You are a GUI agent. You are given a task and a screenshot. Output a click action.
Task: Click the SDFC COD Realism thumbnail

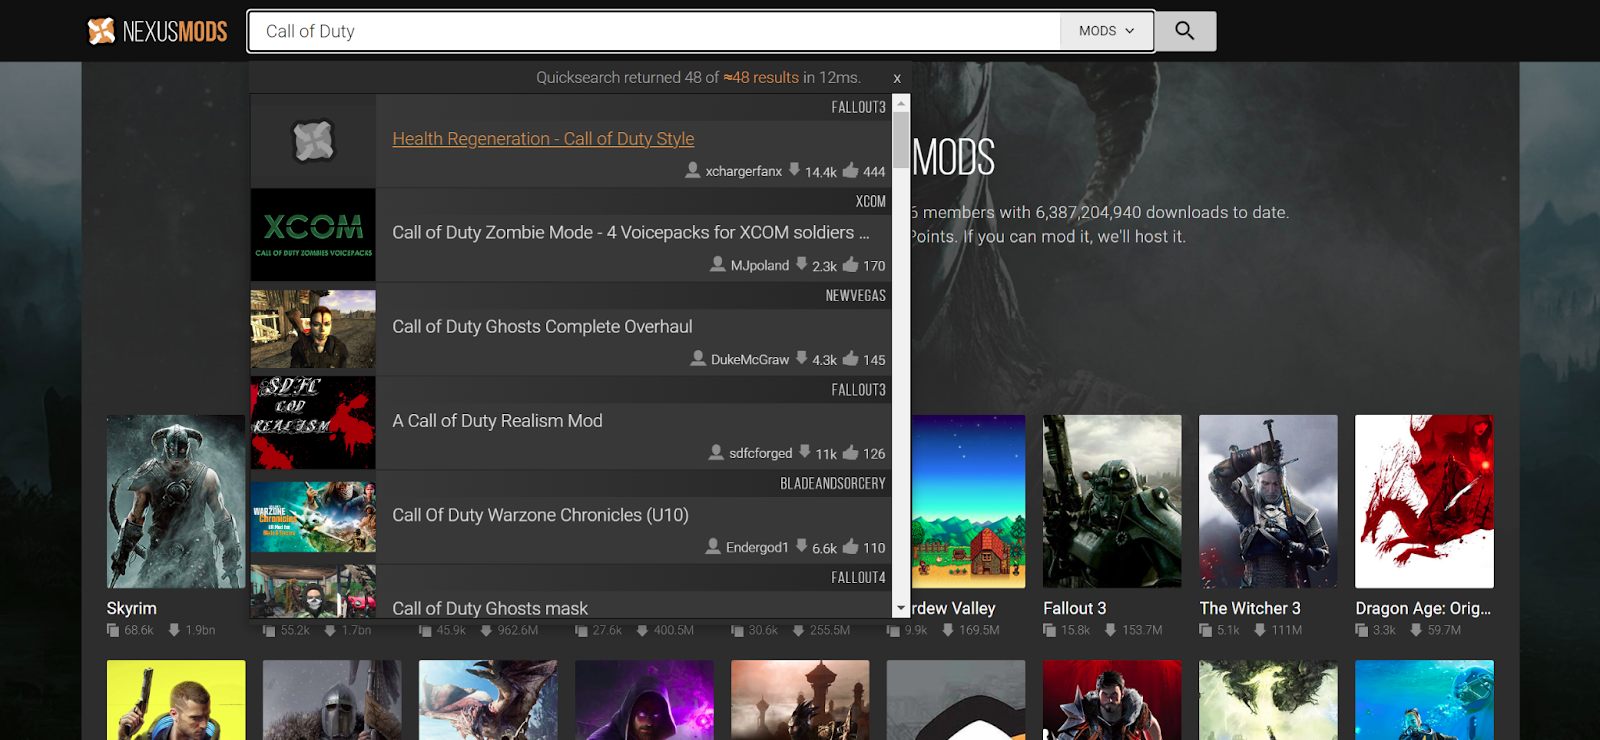313,423
